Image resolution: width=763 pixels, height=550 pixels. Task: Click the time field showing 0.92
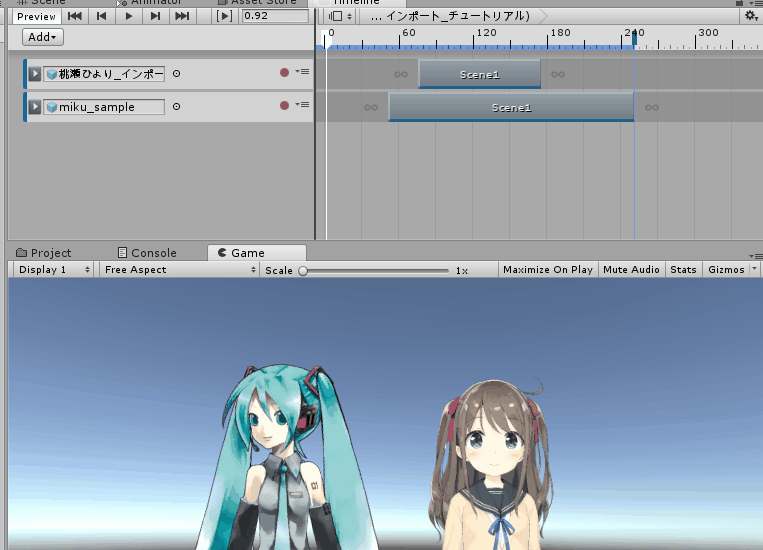coord(275,16)
